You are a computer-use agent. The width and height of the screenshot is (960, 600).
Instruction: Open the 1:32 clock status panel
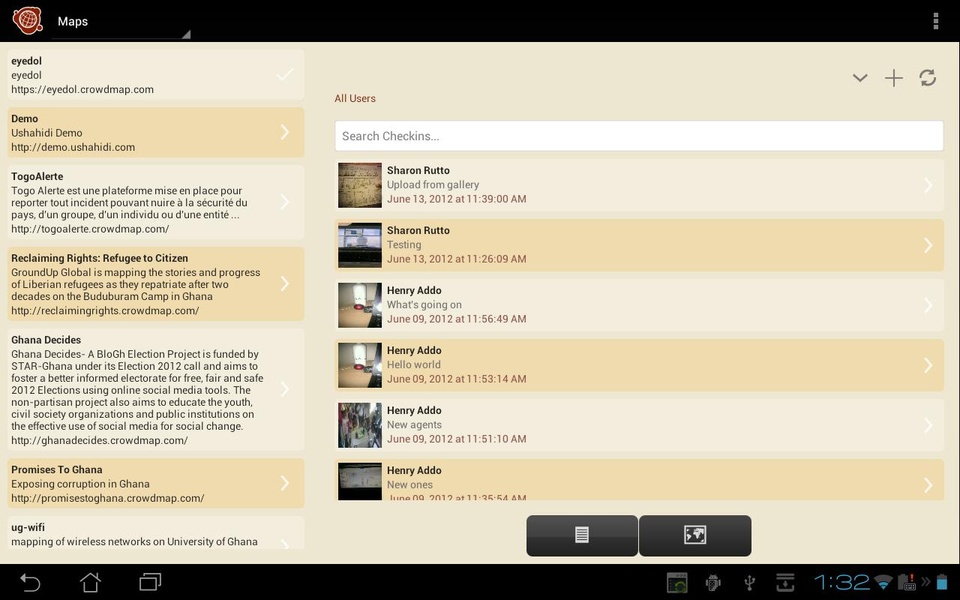(x=842, y=582)
